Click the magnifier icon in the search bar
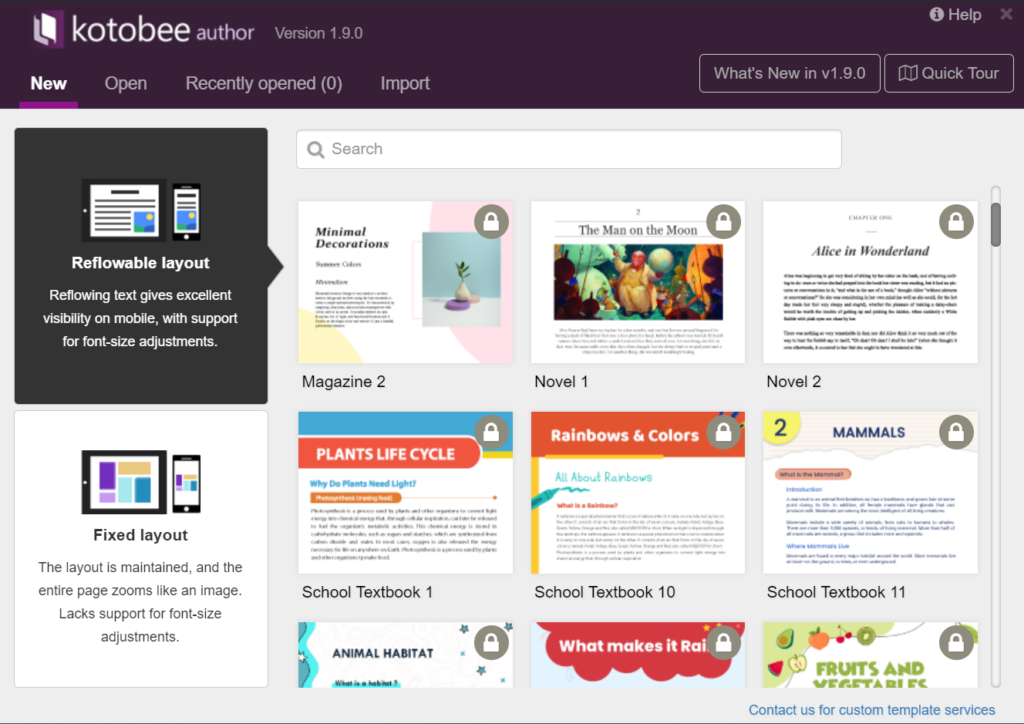The height and width of the screenshot is (724, 1024). point(315,148)
